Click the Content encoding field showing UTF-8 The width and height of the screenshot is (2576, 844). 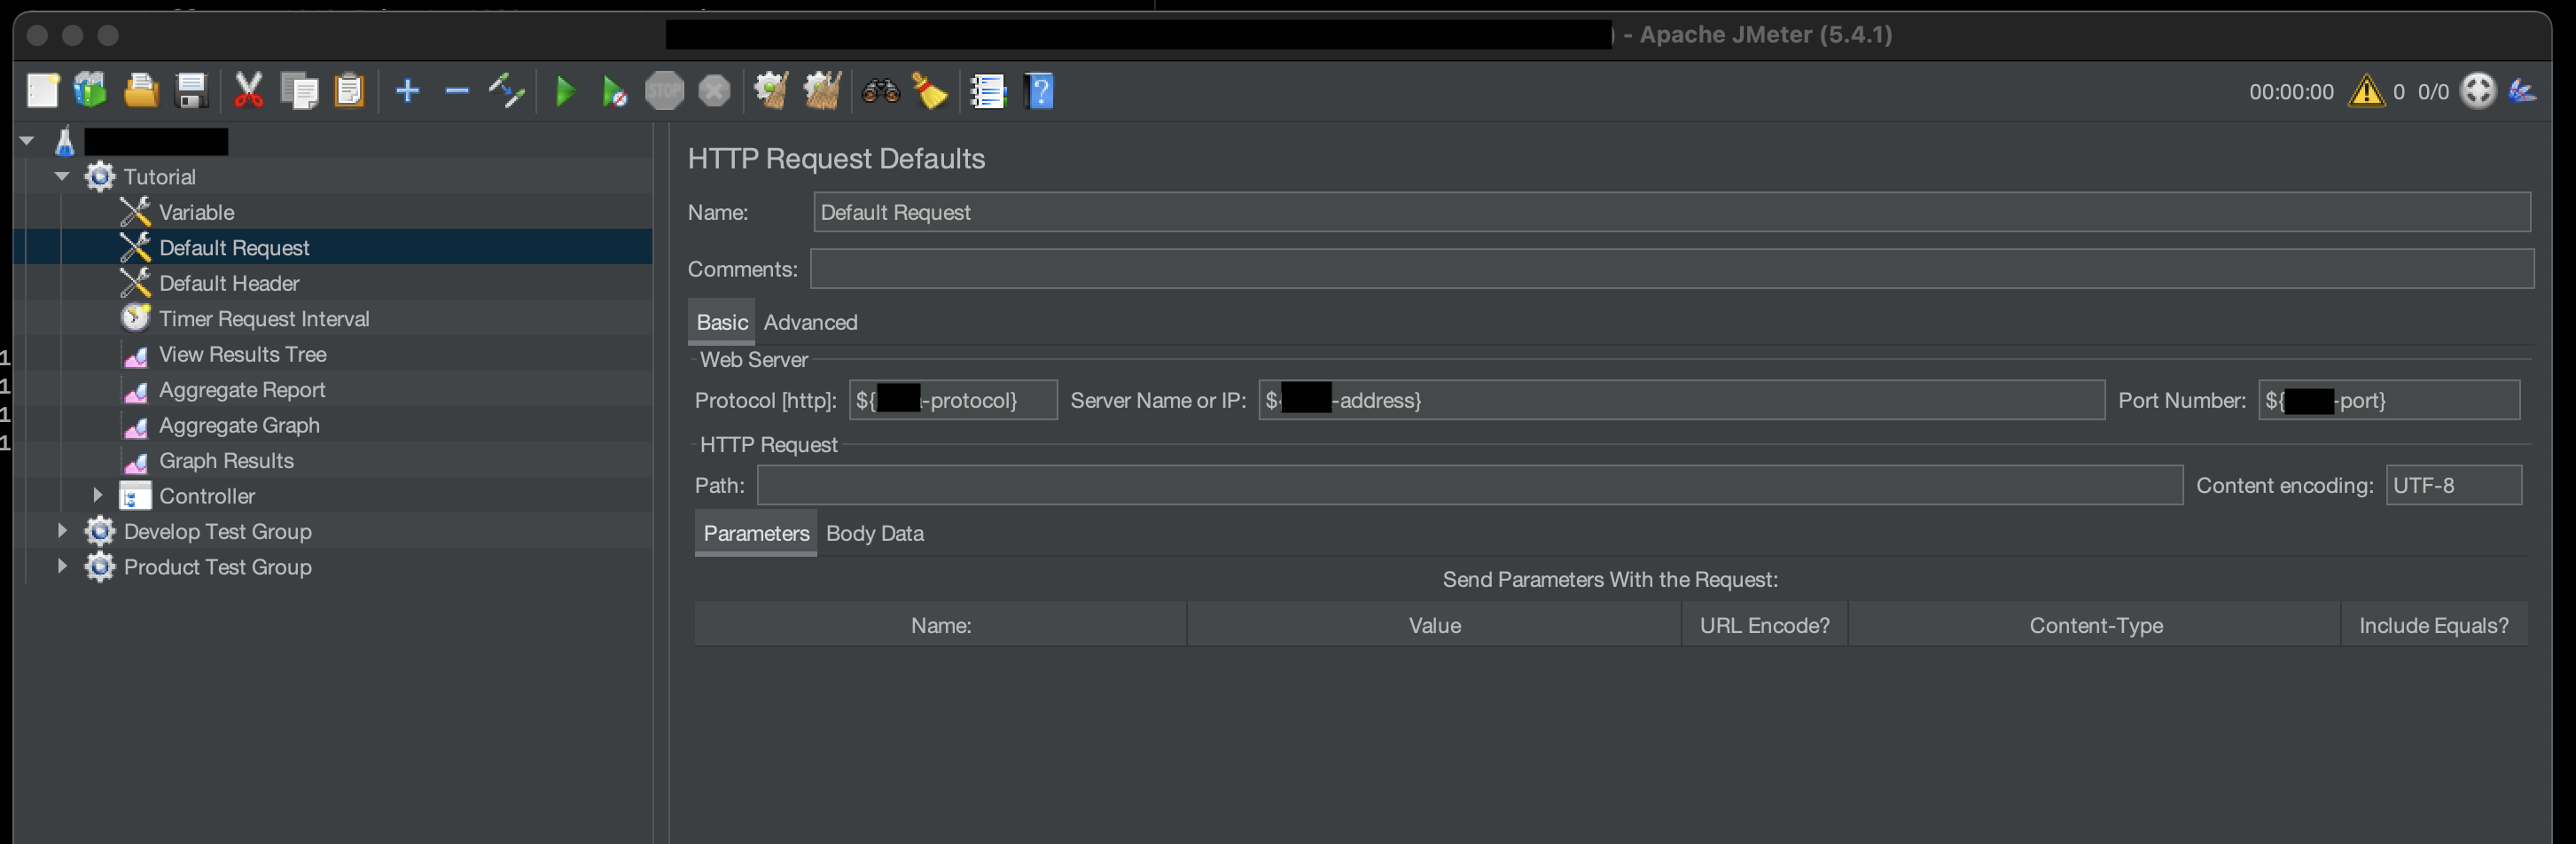coord(2453,485)
